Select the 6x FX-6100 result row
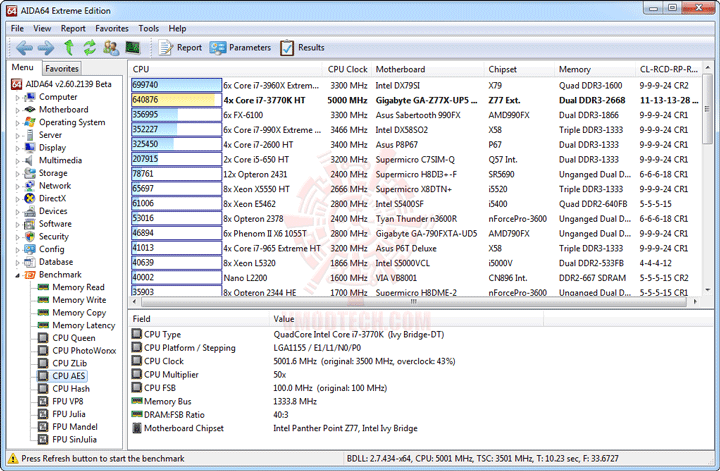The image size is (720, 471). tap(416, 115)
